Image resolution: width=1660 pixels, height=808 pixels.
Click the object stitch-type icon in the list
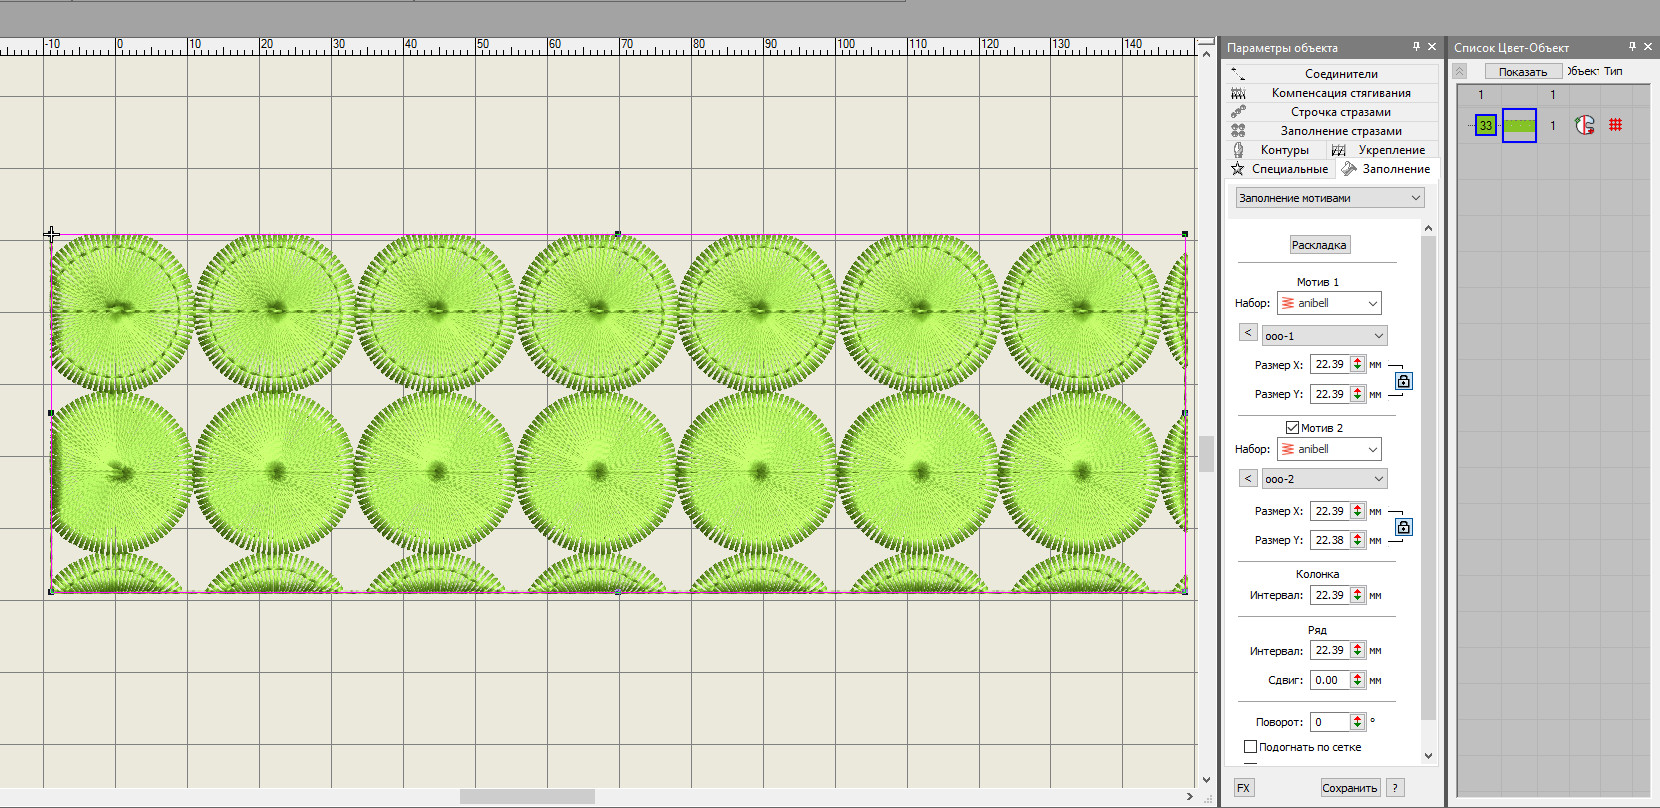click(1585, 125)
